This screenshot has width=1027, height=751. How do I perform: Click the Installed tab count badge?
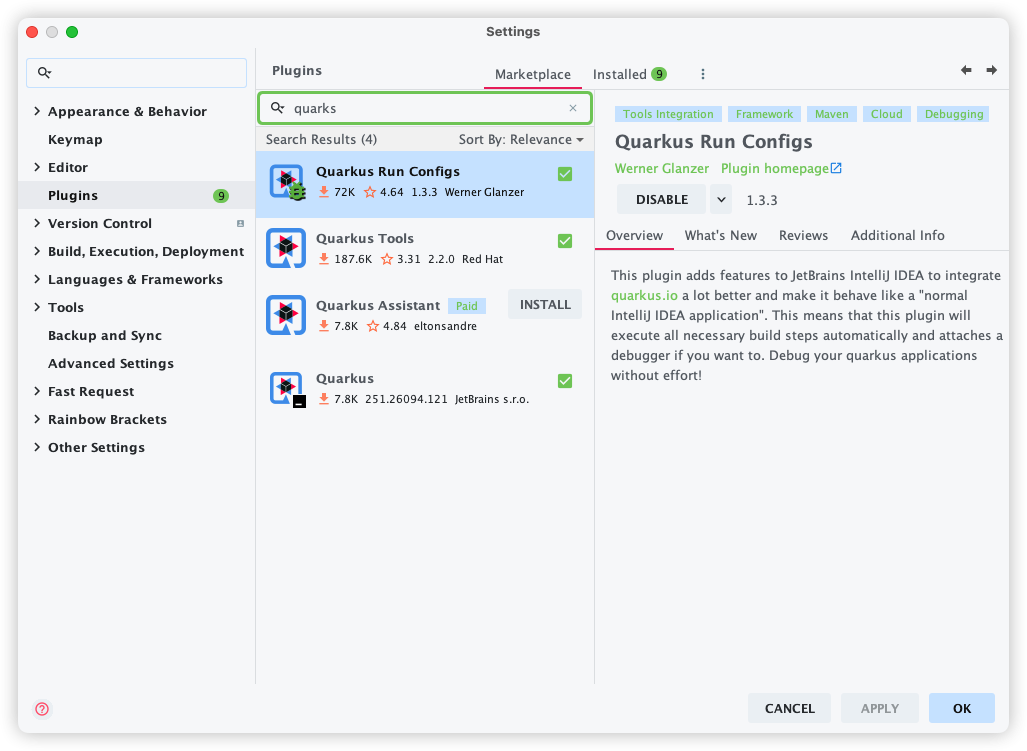(659, 74)
